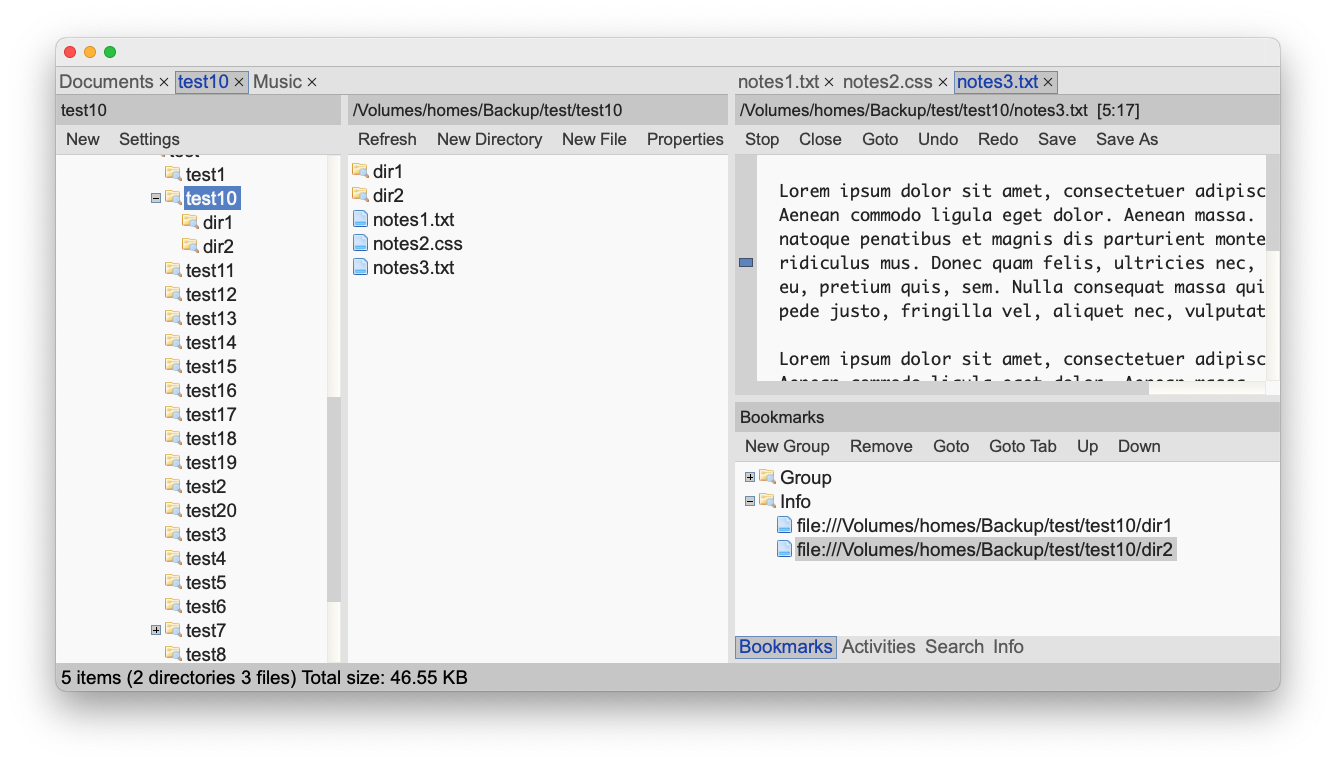Click the folder tree vertical scrollbar thumb

coord(334,499)
